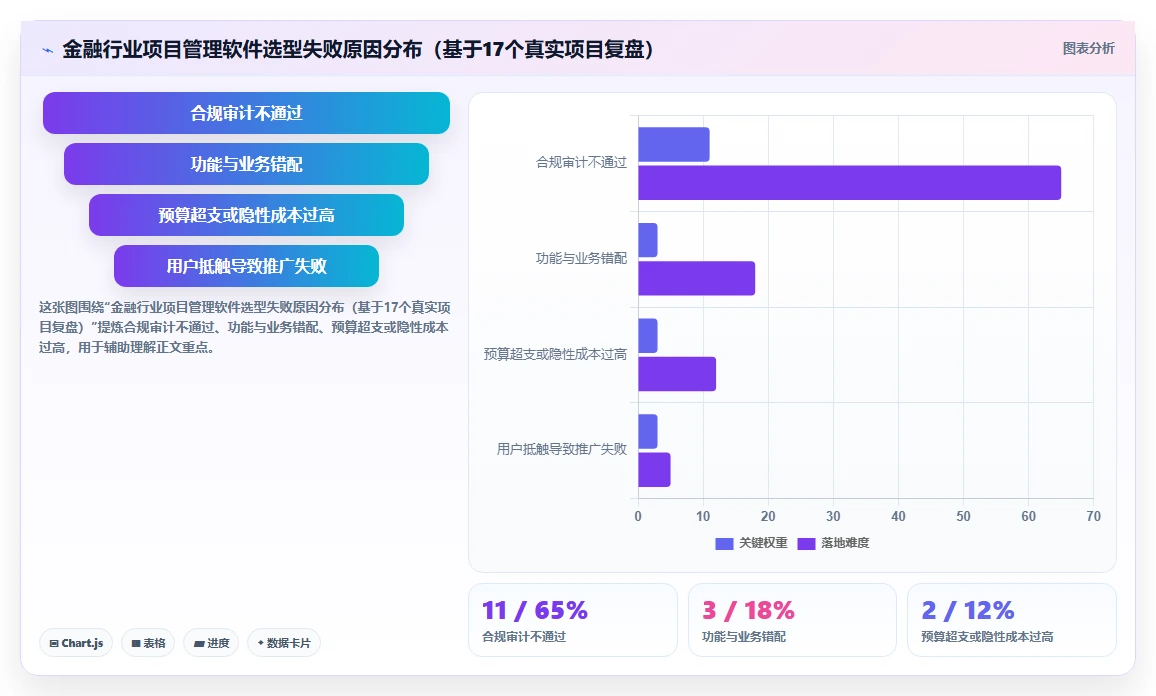The width and height of the screenshot is (1156, 696).
Task: Click the 图表分析 label in header
Action: click(1088, 49)
